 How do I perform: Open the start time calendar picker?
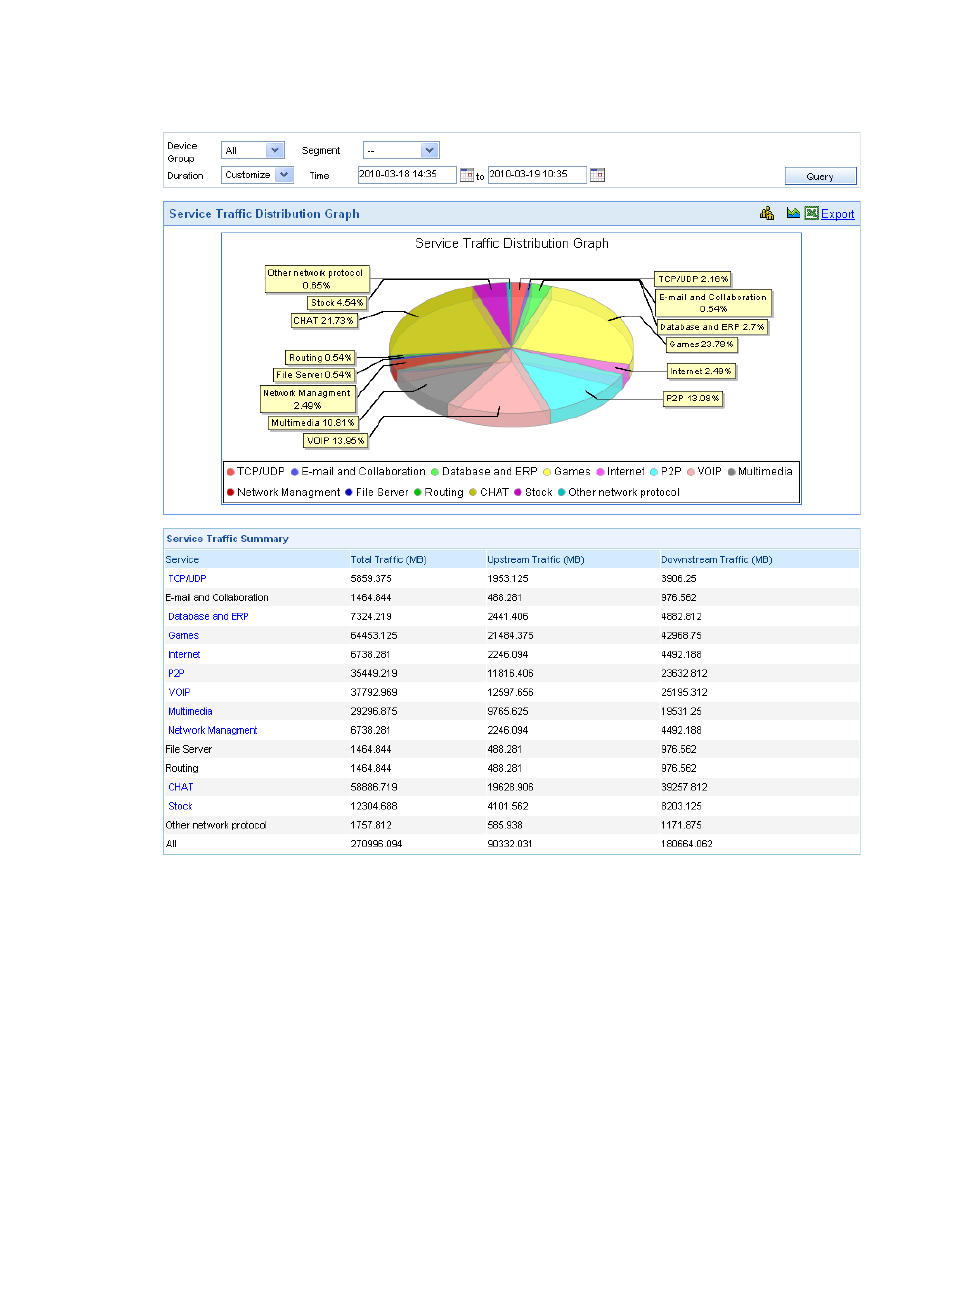click(466, 175)
